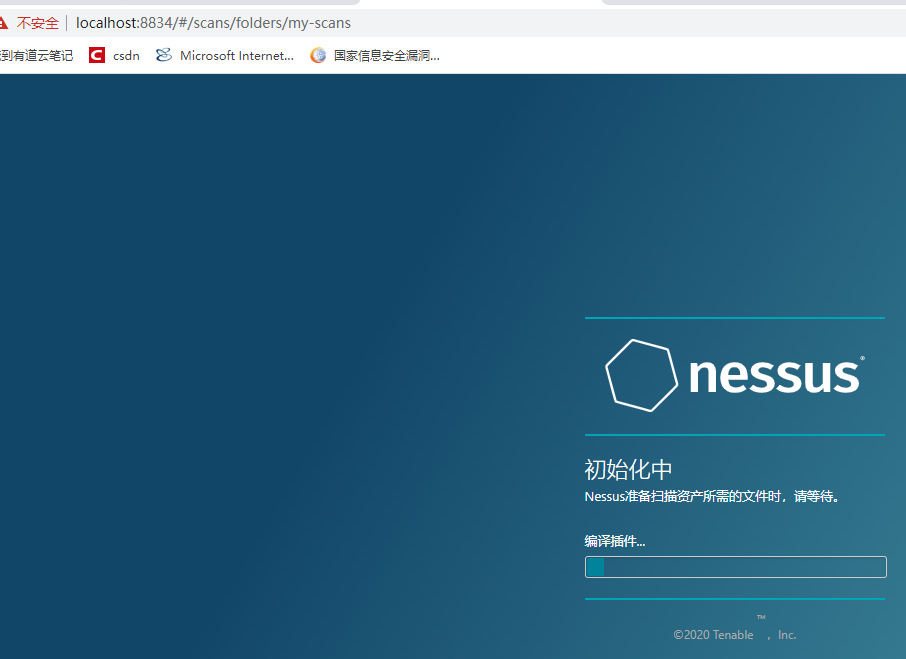
Task: Click the Nessus hexagon logo
Action: click(641, 375)
